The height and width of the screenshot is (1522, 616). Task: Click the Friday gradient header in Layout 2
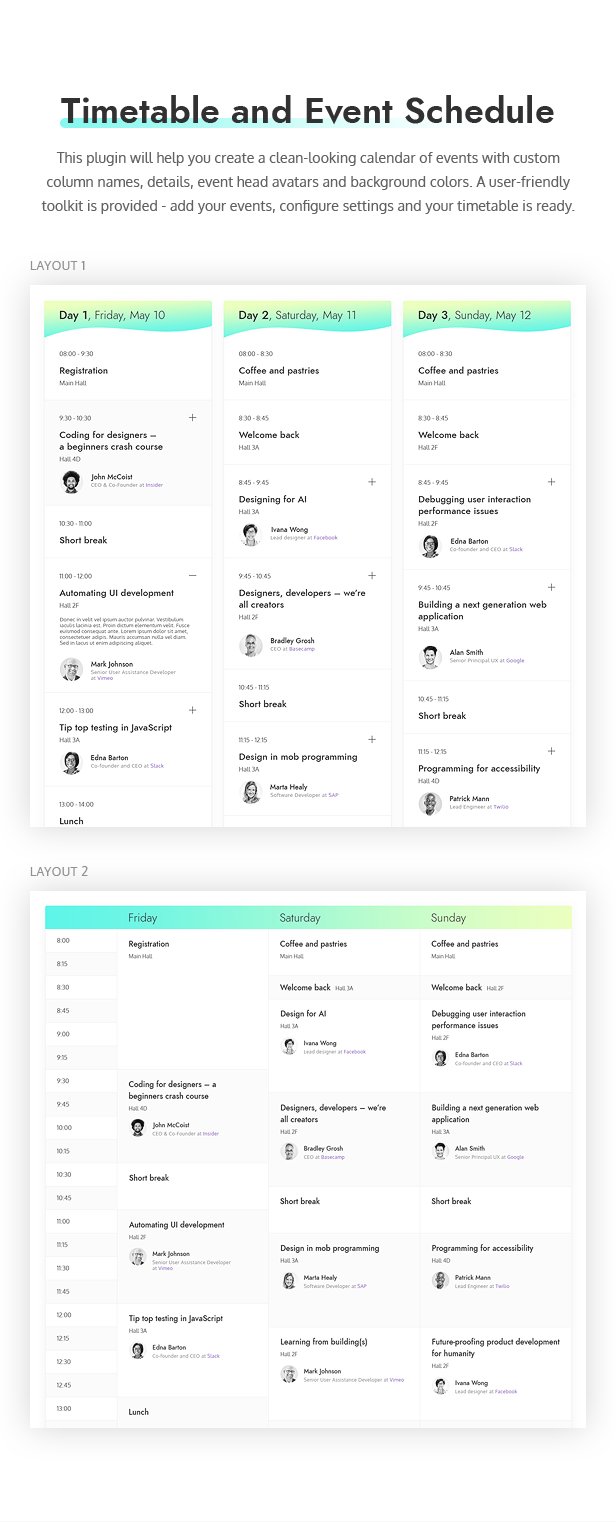coord(143,918)
